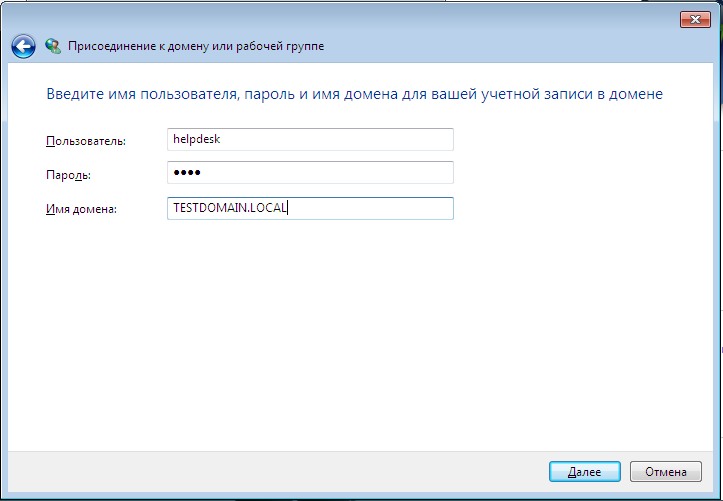
Task: Click empty space right of the Пароль field
Action: pyautogui.click(x=580, y=173)
